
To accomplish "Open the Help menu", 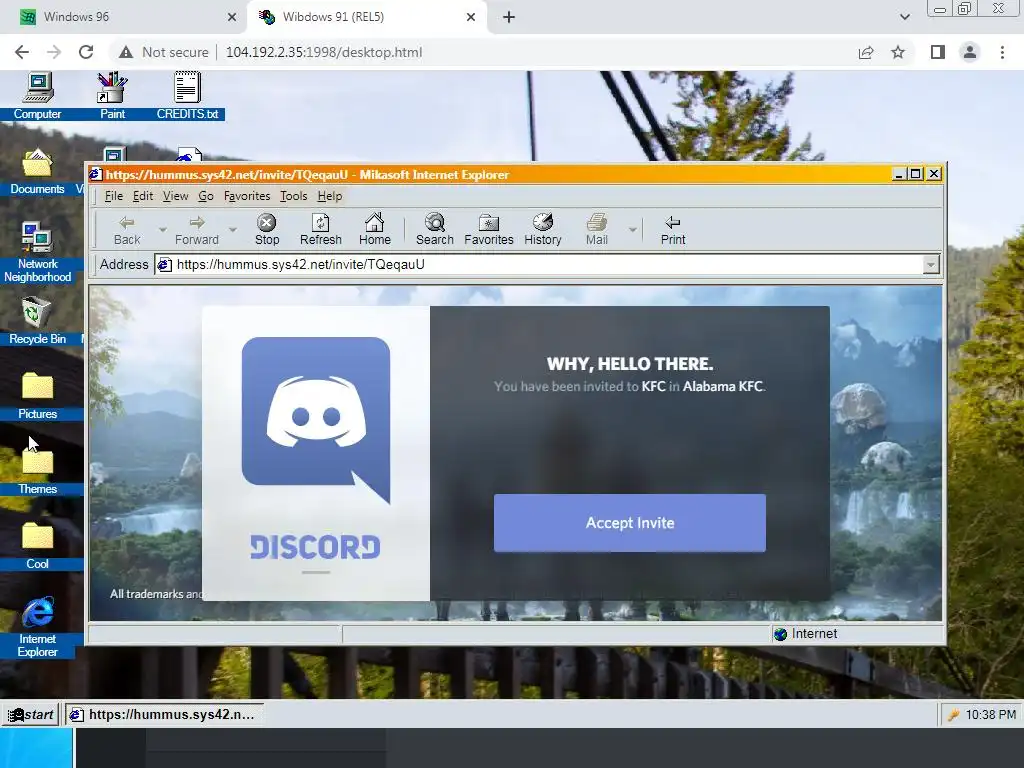I will click(330, 196).
